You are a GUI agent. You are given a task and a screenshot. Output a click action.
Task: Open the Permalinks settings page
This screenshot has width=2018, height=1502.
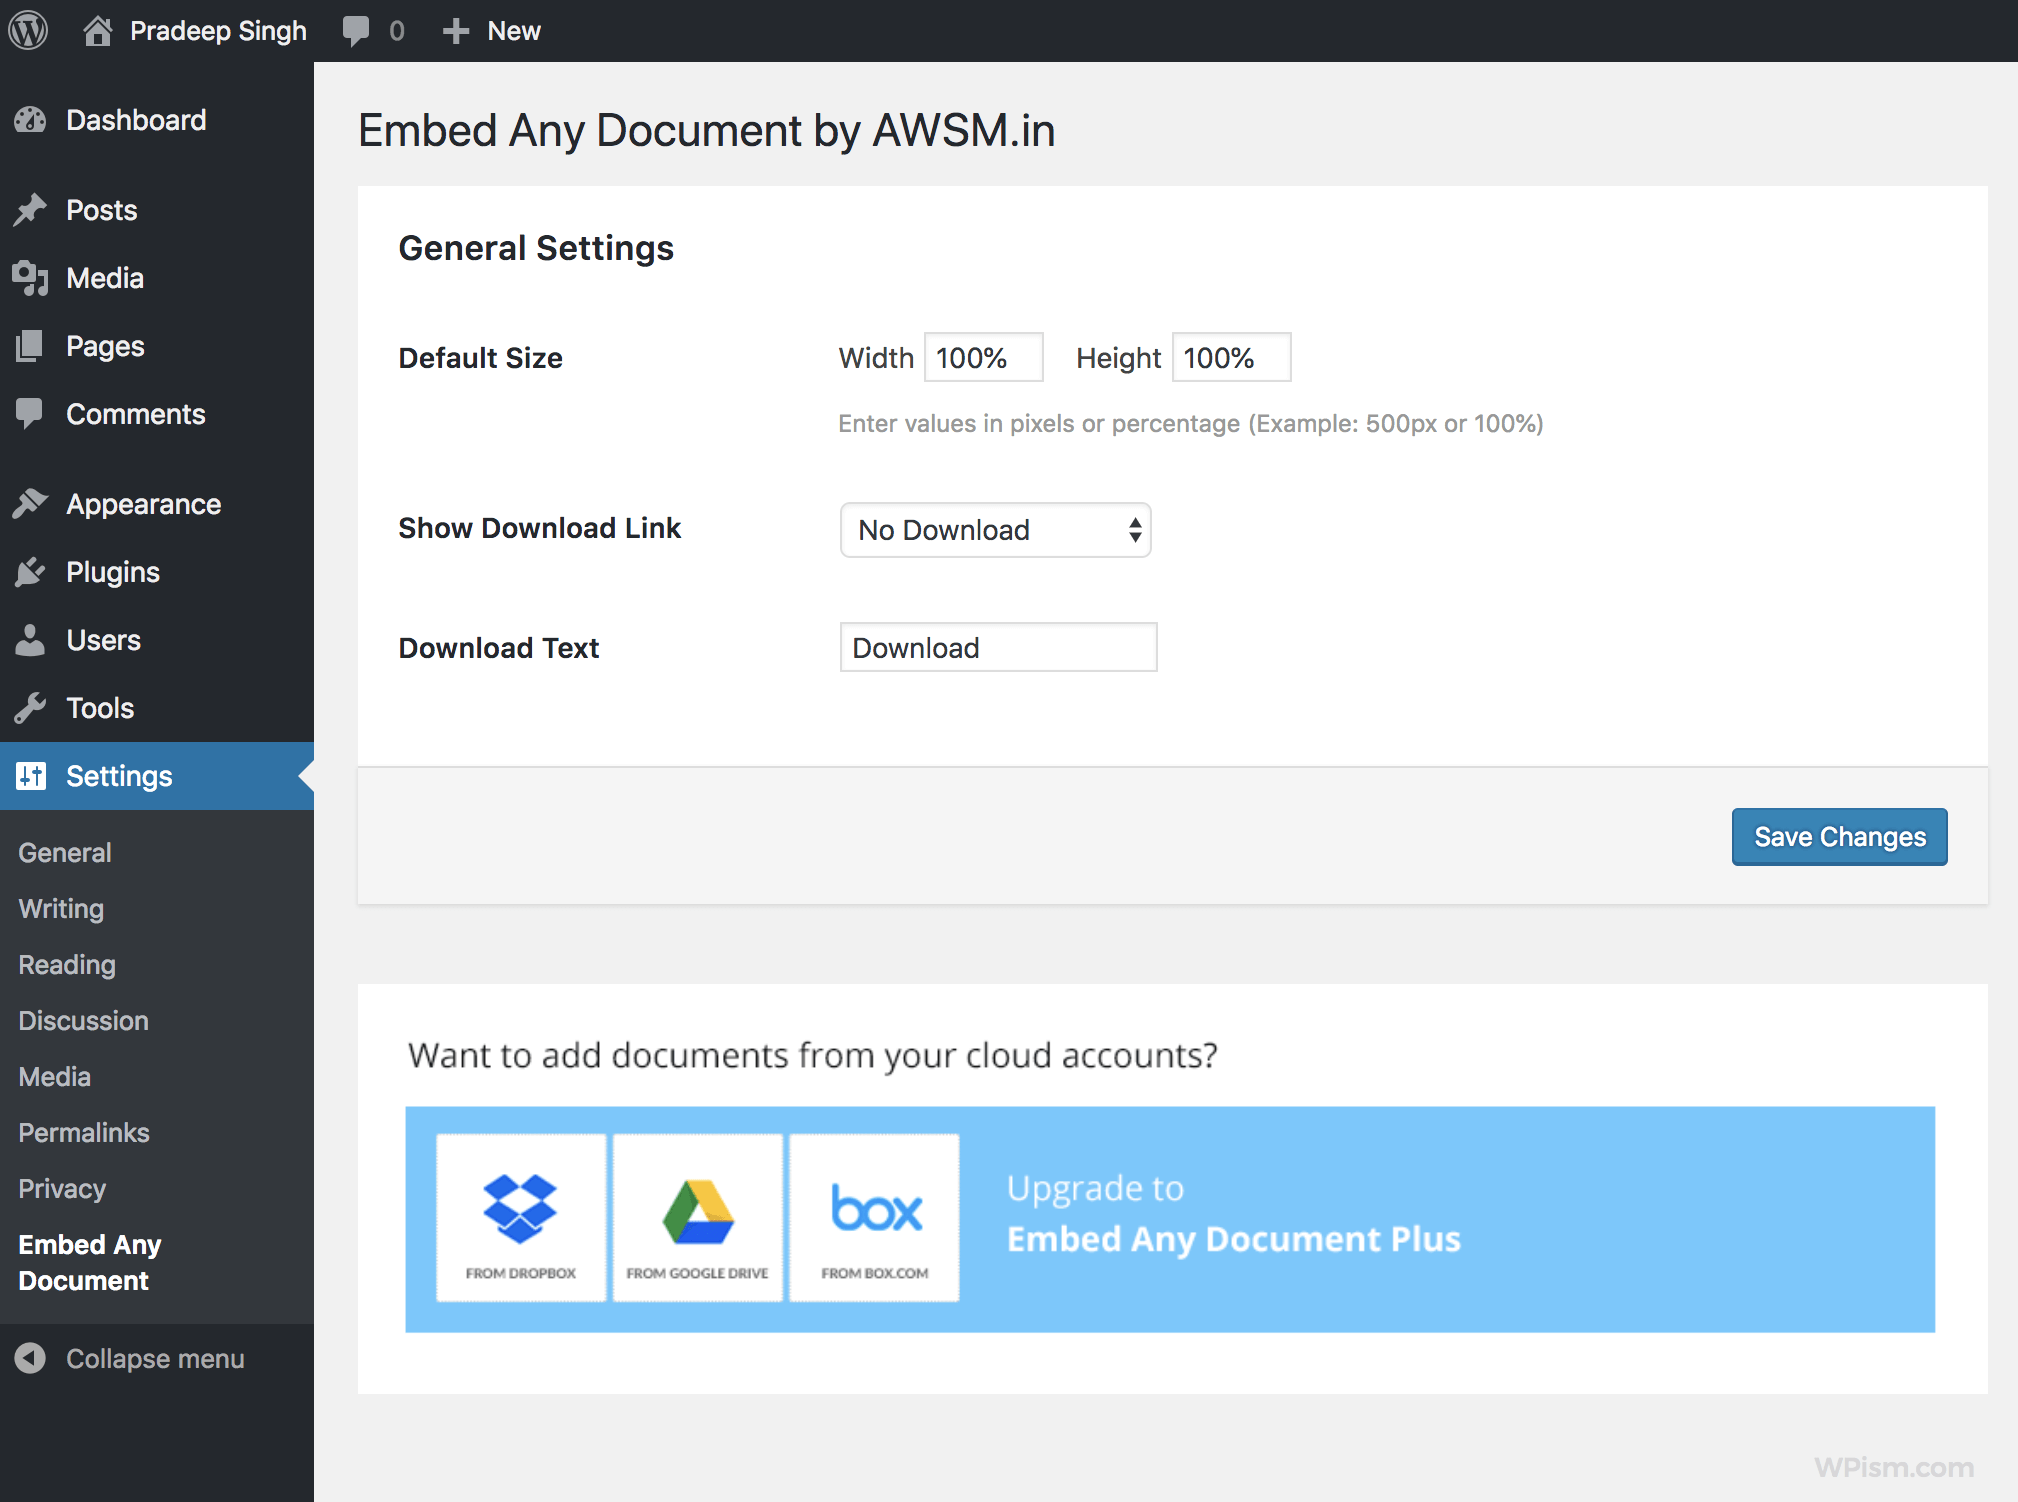click(84, 1132)
